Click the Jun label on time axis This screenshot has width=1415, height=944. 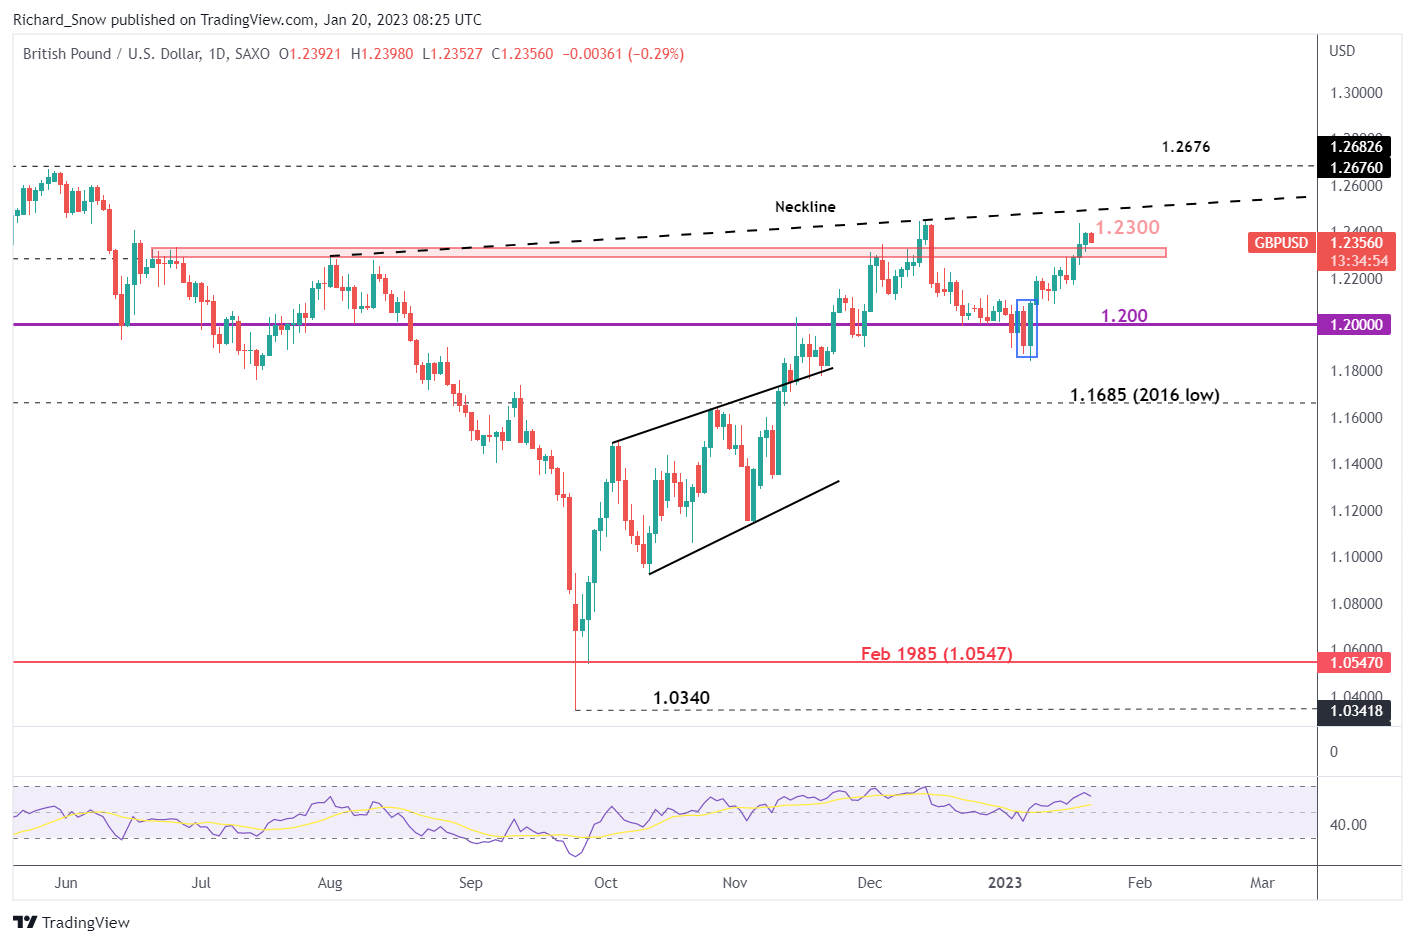coord(66,883)
